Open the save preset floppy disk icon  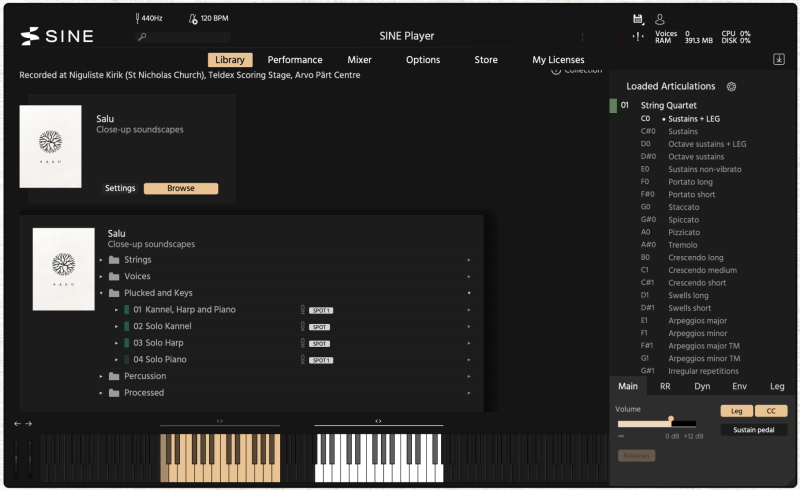638,19
